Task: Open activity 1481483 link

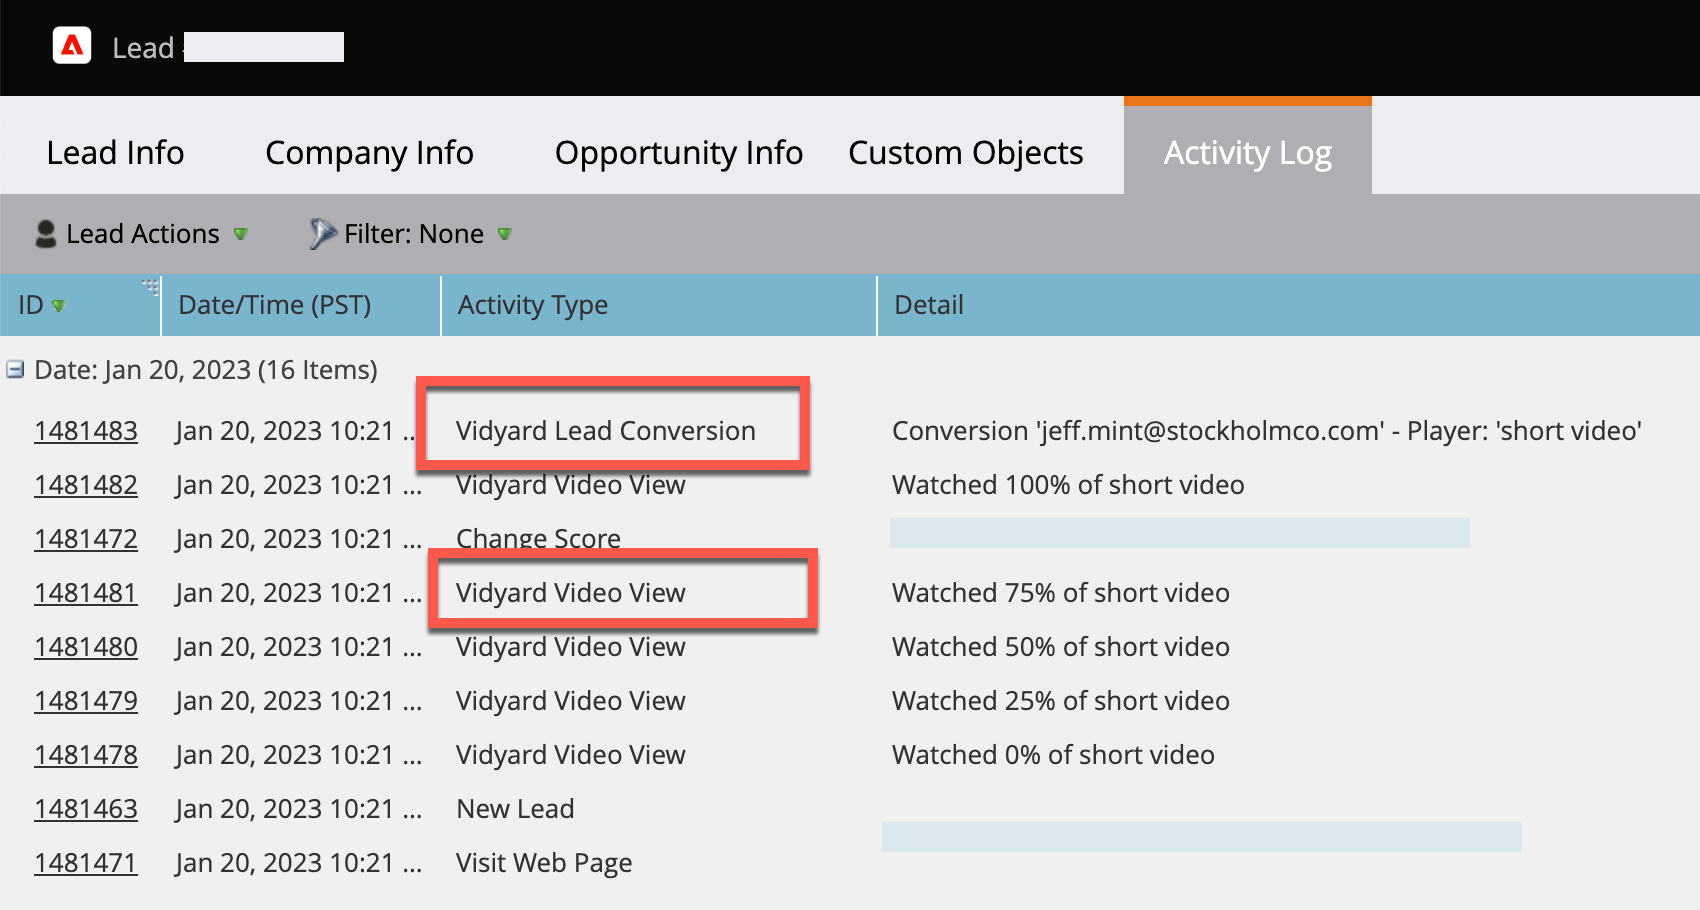Action: click(86, 431)
